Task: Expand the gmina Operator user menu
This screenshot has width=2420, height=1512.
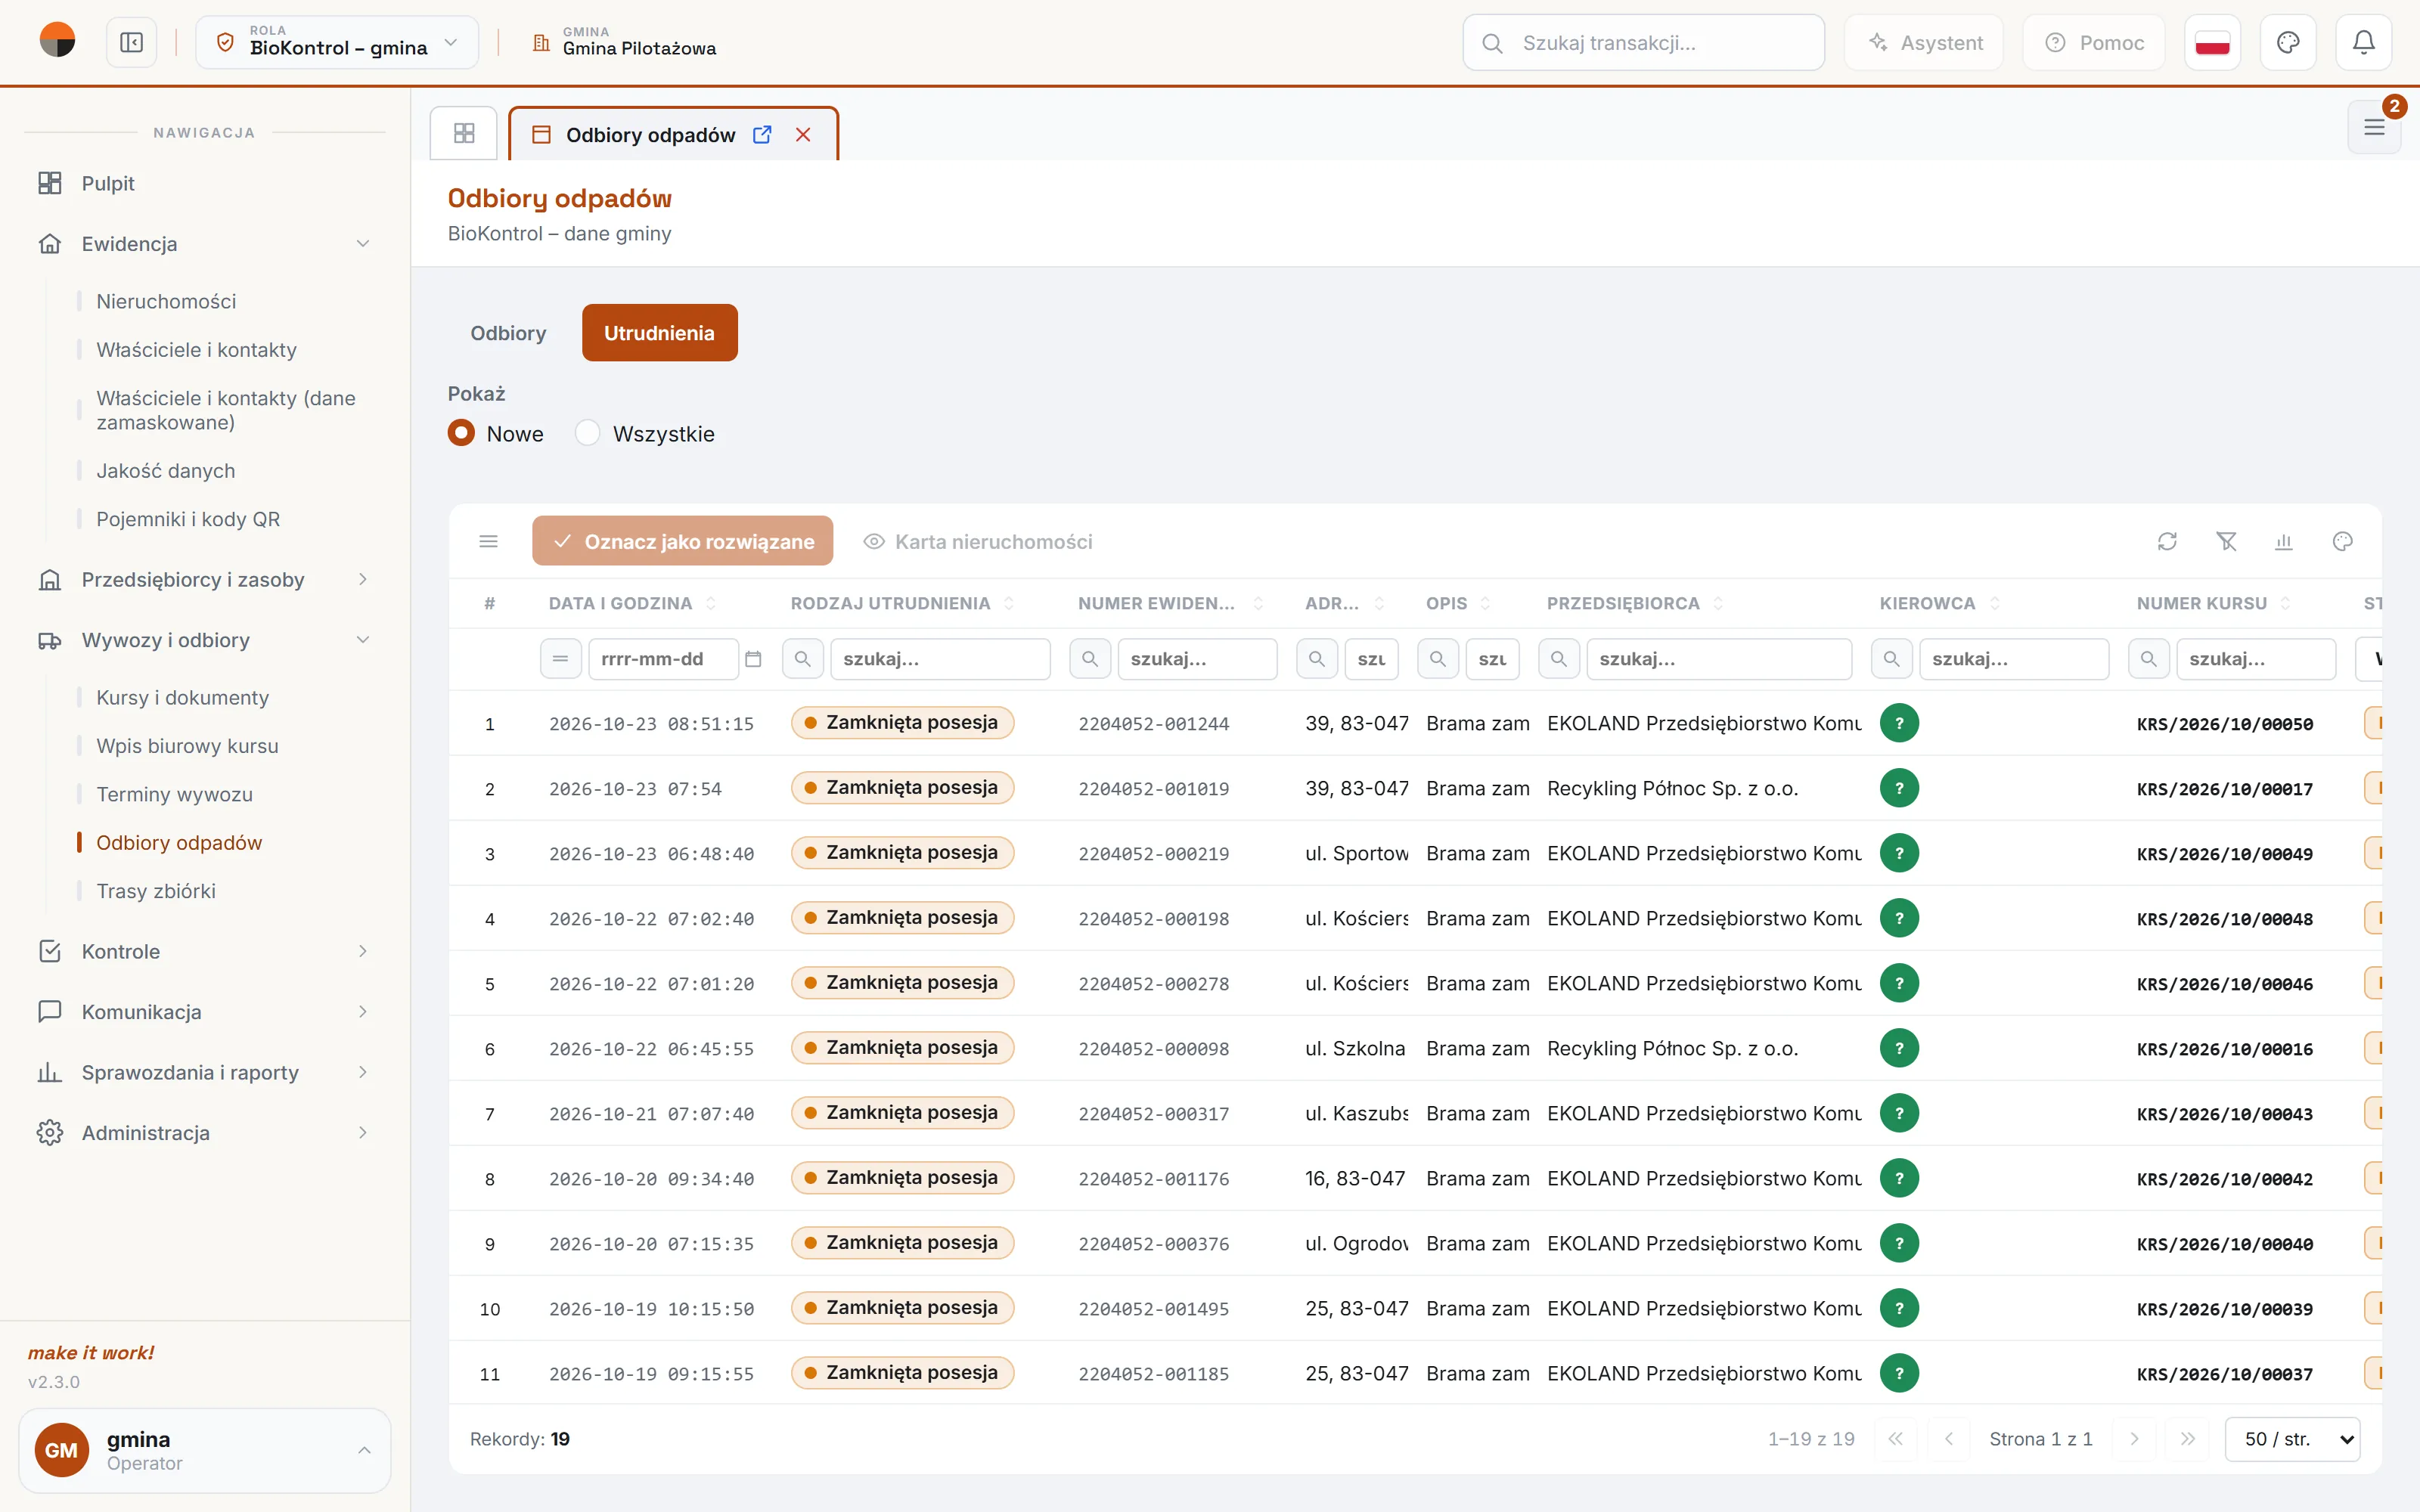Action: [205, 1450]
